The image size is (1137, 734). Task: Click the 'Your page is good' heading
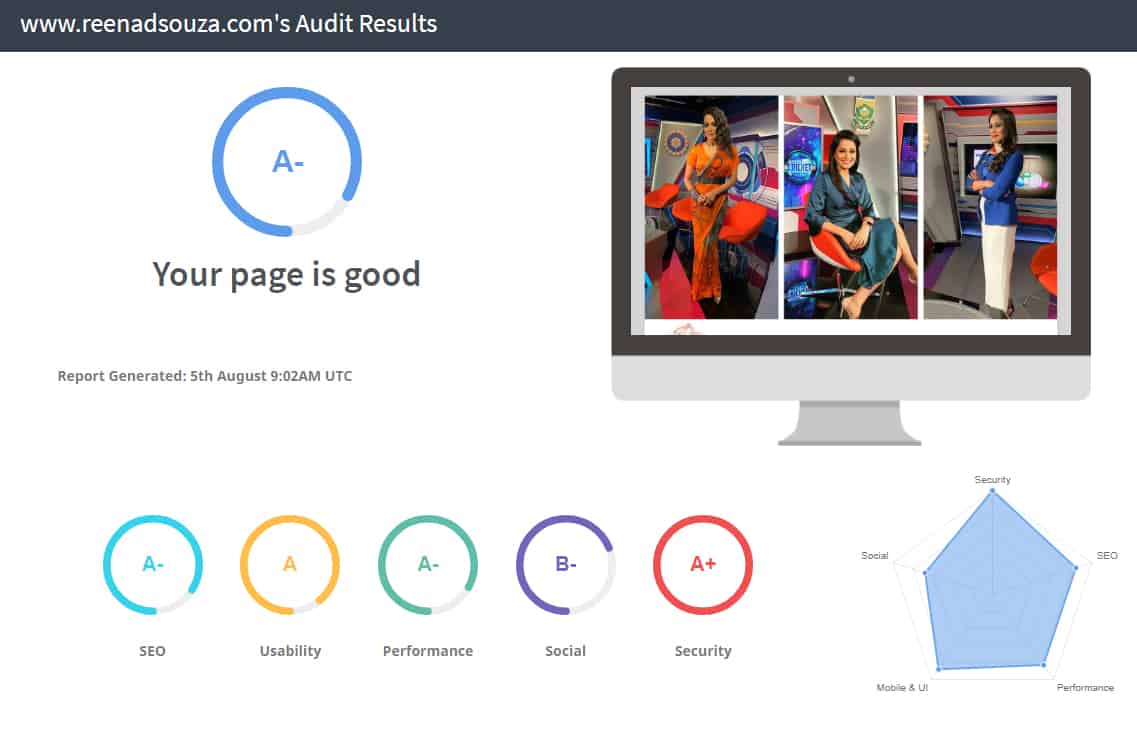286,274
